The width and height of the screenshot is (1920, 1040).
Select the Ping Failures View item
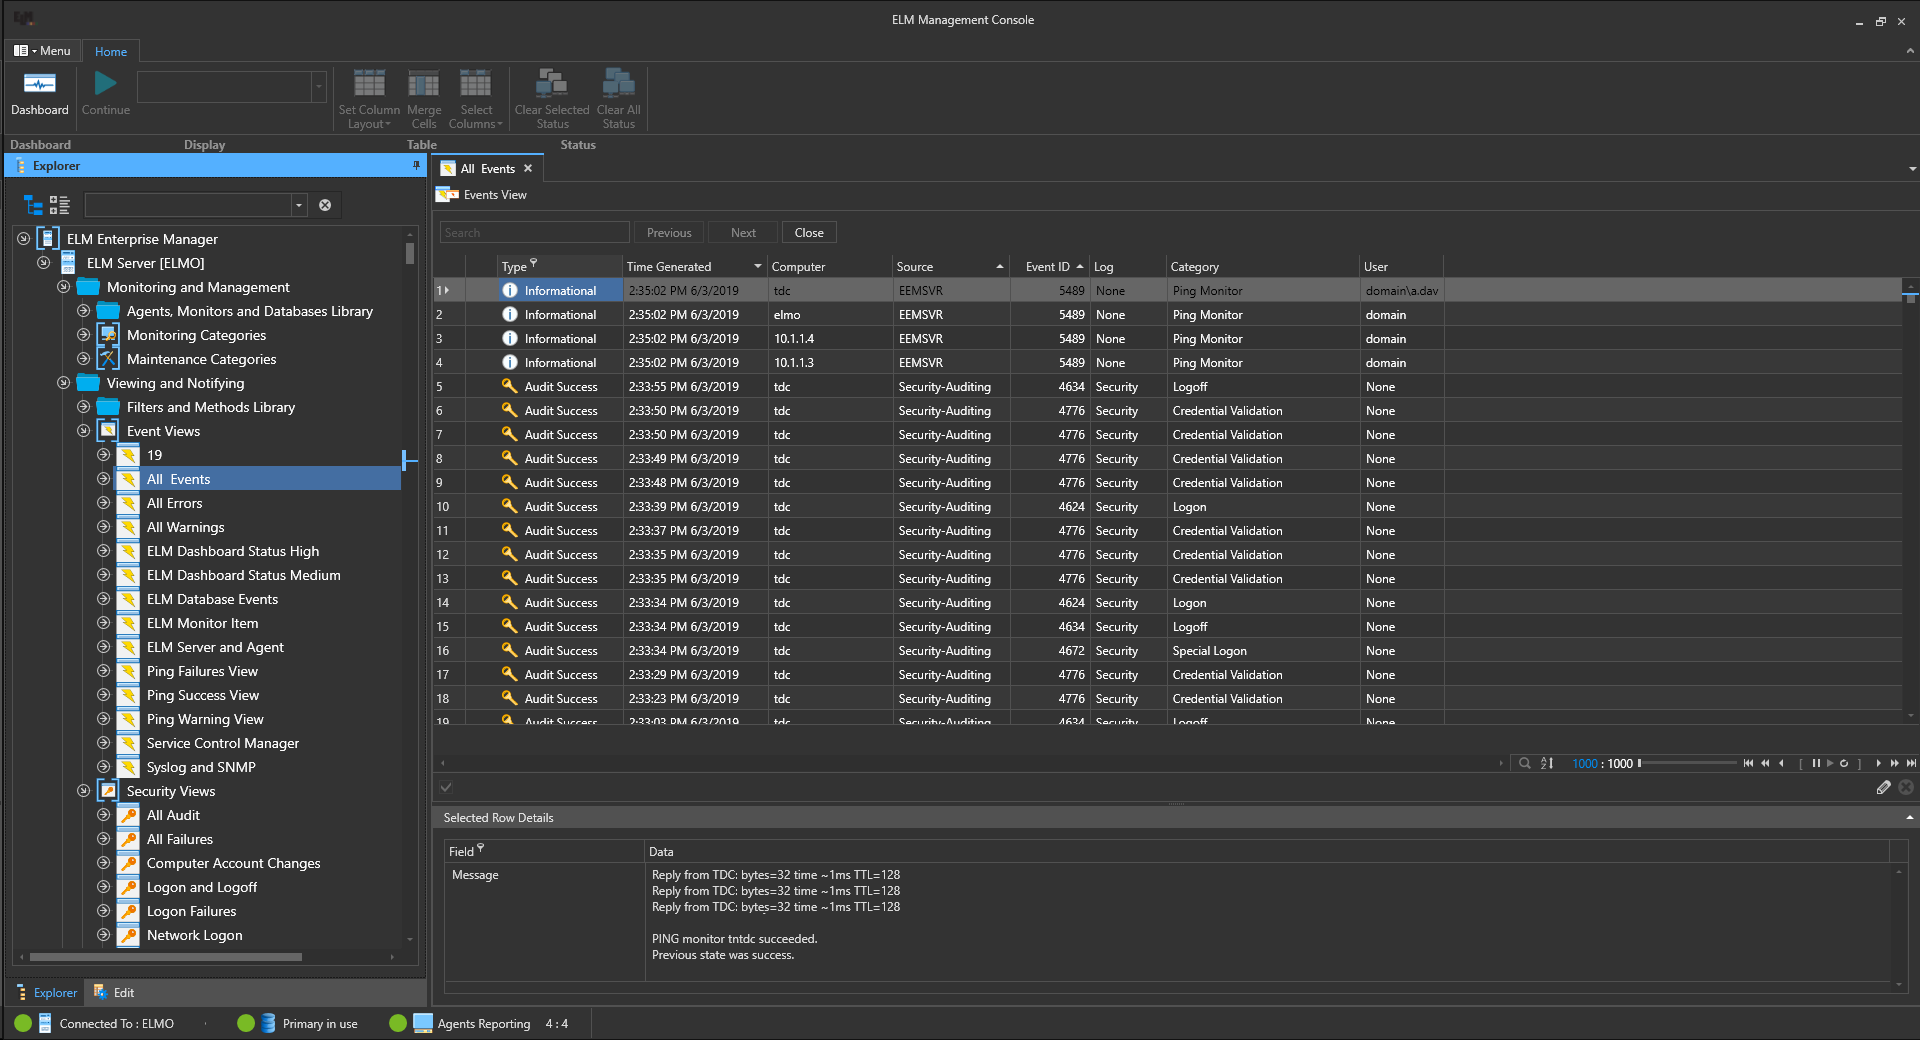point(202,671)
